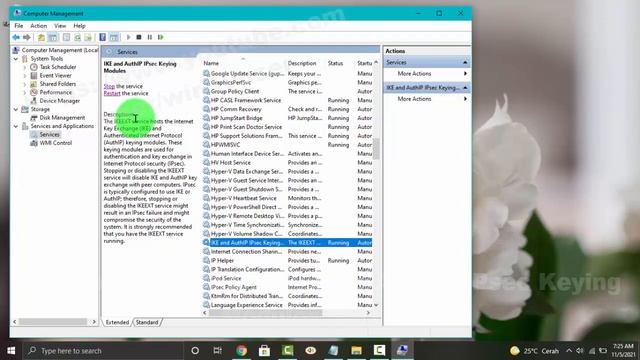Open Task View from the taskbar

218,351
